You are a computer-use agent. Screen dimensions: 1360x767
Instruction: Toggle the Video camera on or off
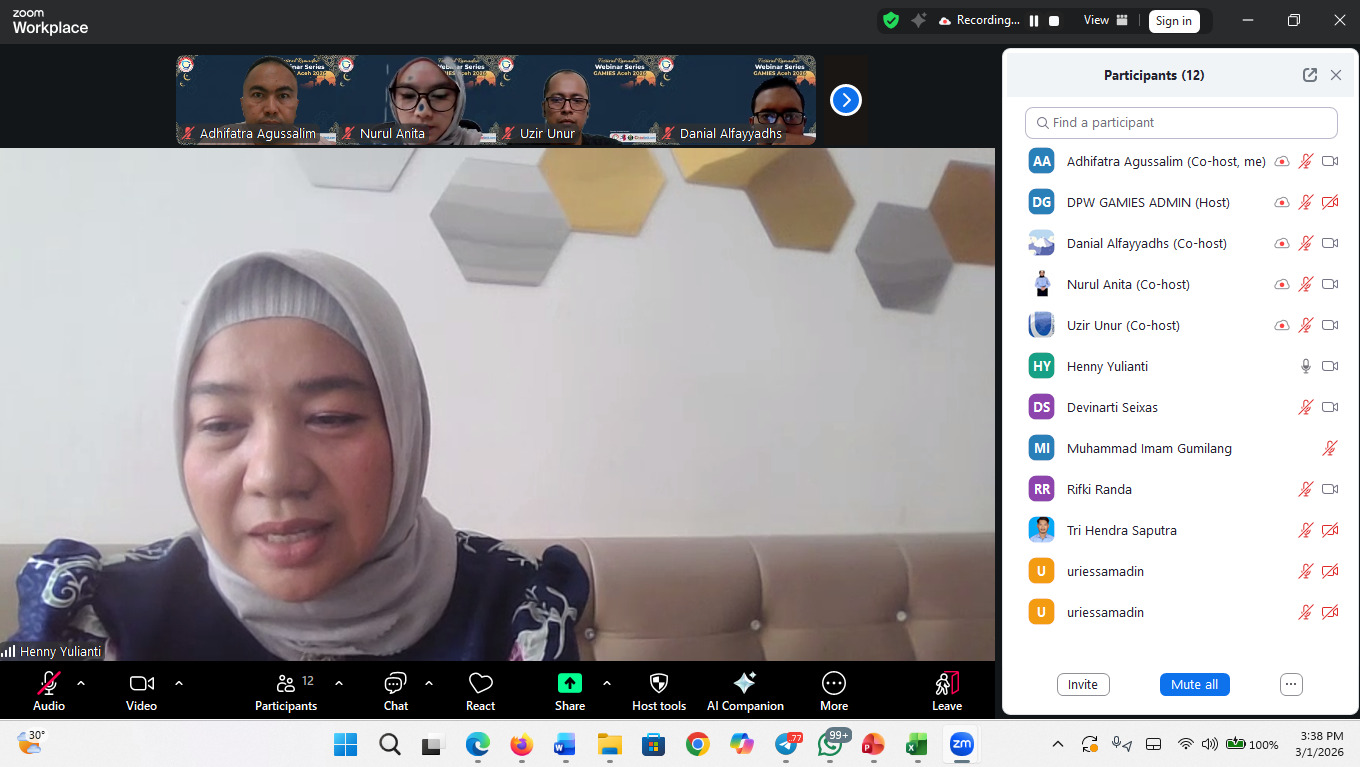click(141, 684)
